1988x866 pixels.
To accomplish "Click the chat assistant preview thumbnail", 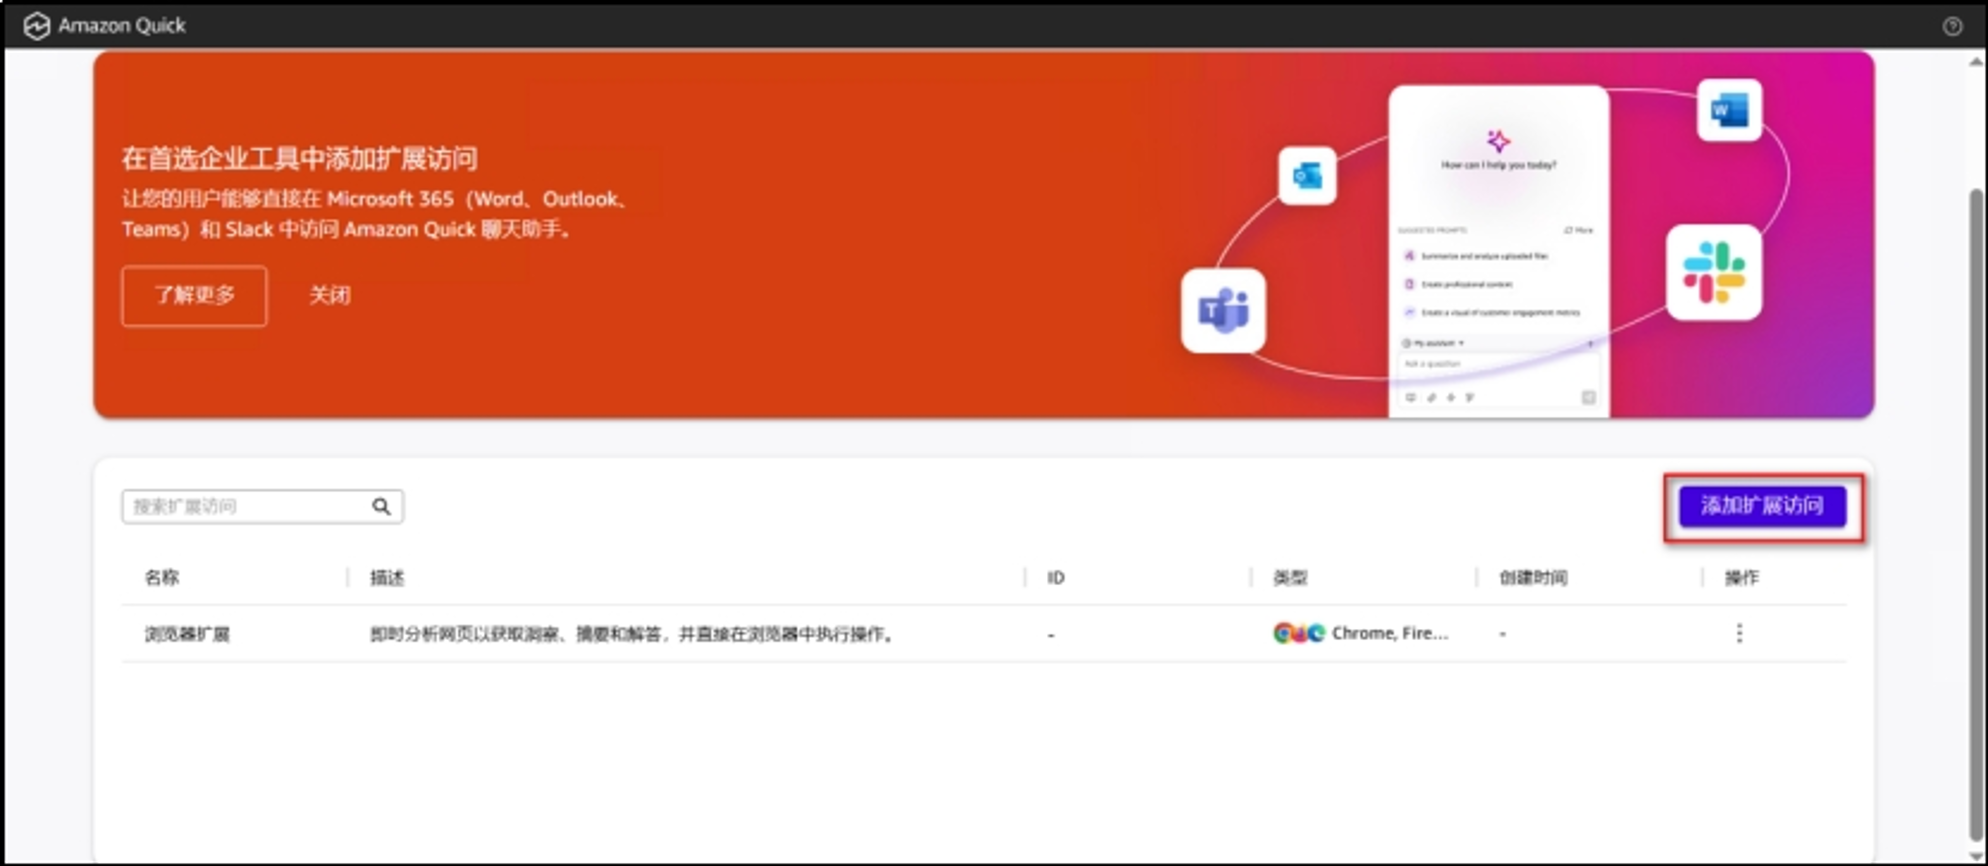I will (x=1498, y=251).
